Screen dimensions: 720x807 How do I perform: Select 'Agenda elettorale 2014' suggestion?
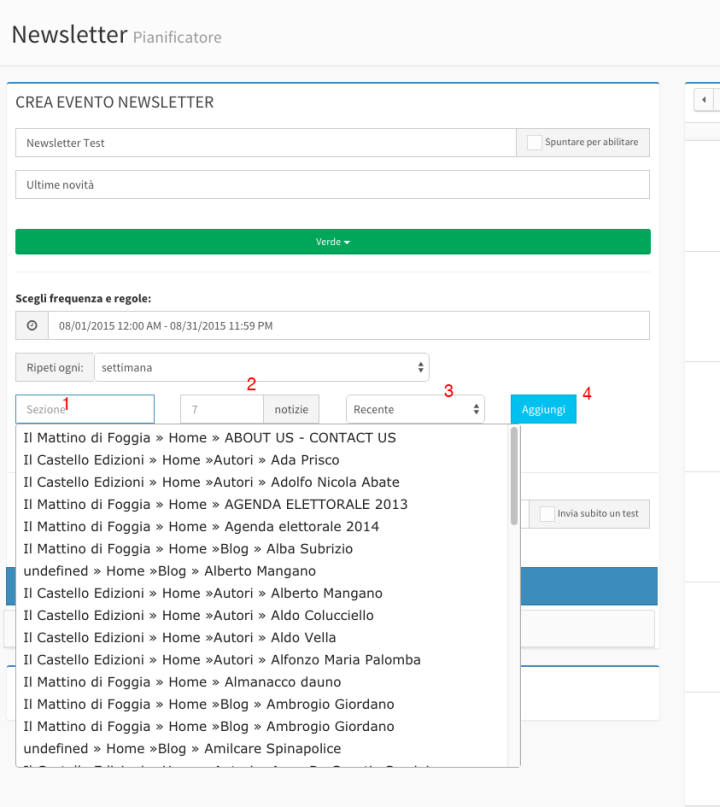262,527
